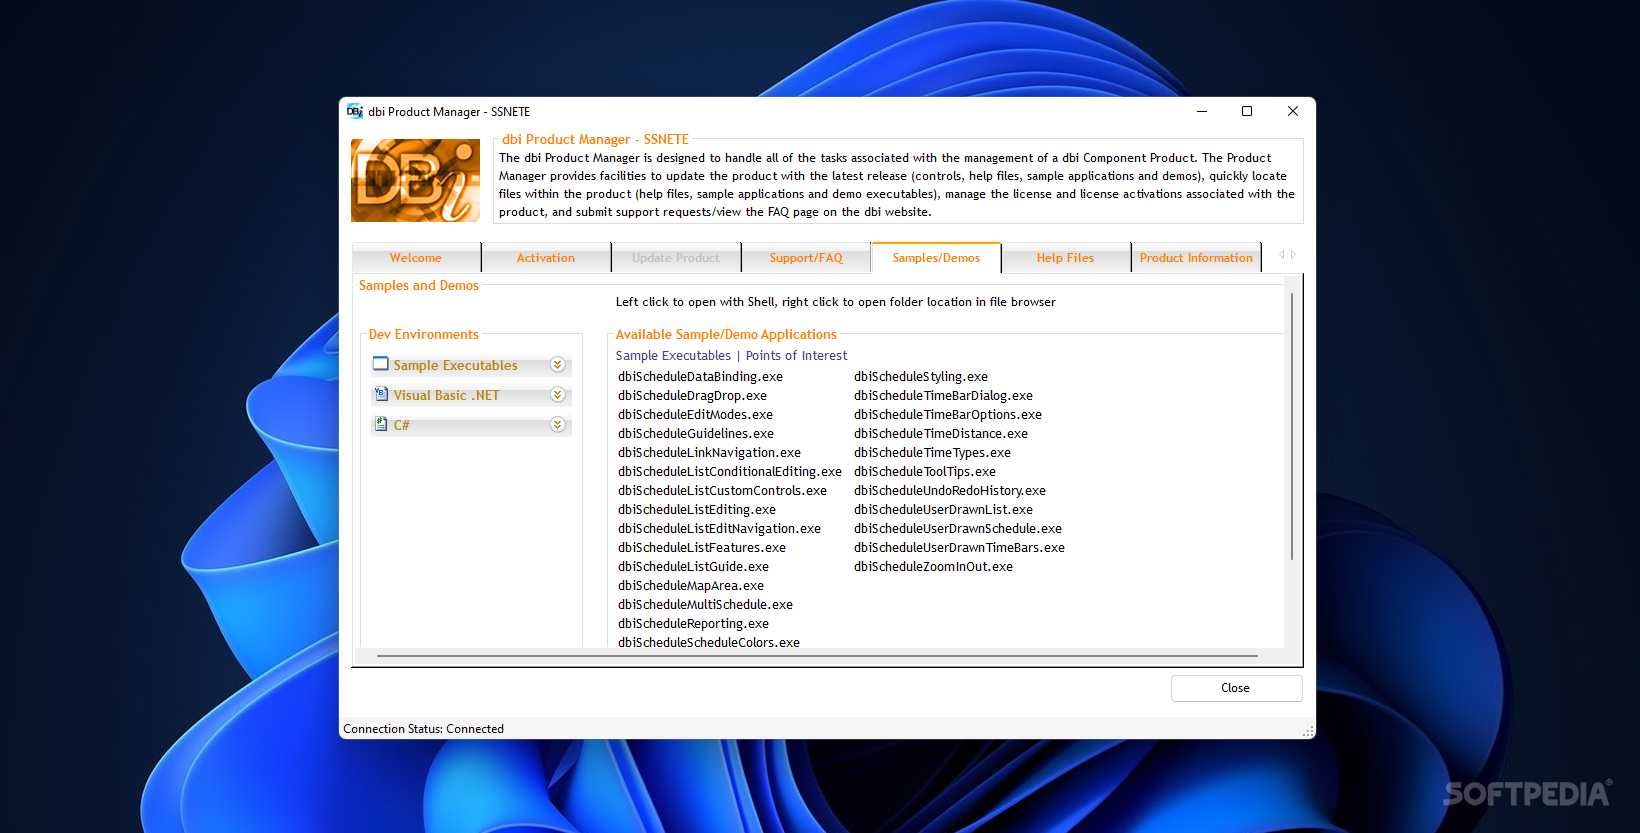Click the DBi logo image
Viewport: 1640px width, 833px height.
pyautogui.click(x=415, y=180)
